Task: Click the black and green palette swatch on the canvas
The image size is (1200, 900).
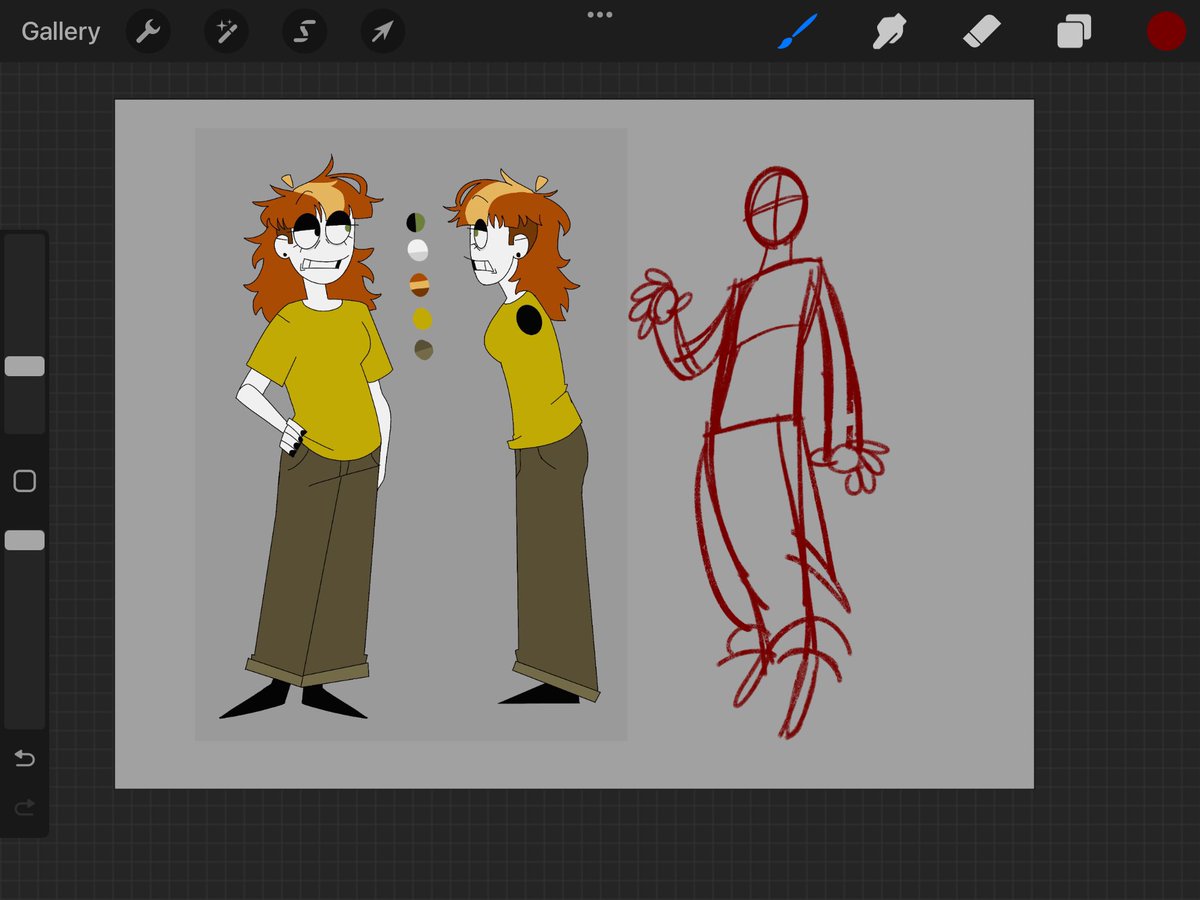Action: [x=416, y=222]
